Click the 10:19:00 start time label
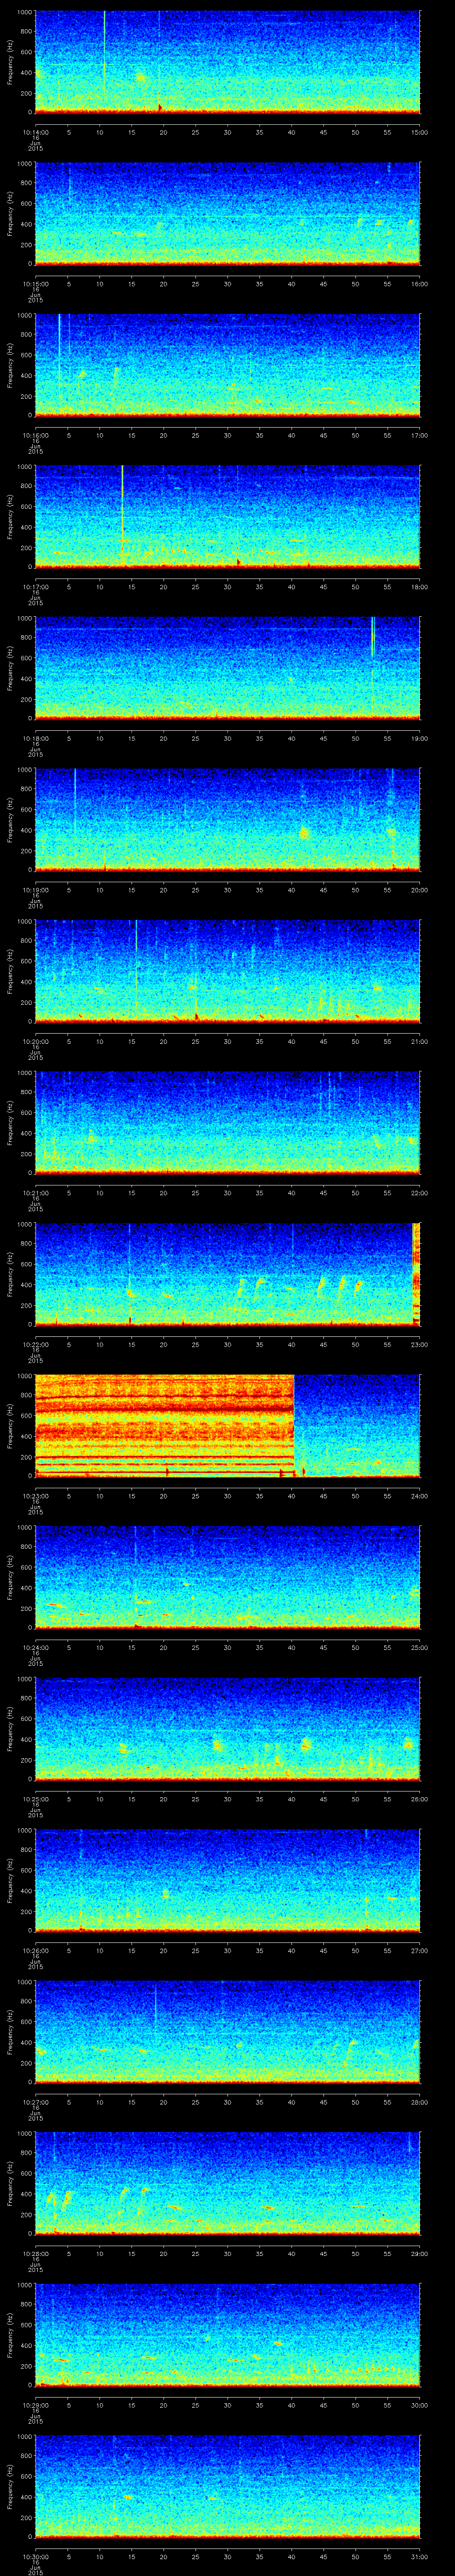The height and width of the screenshot is (2576, 455). [x=35, y=890]
